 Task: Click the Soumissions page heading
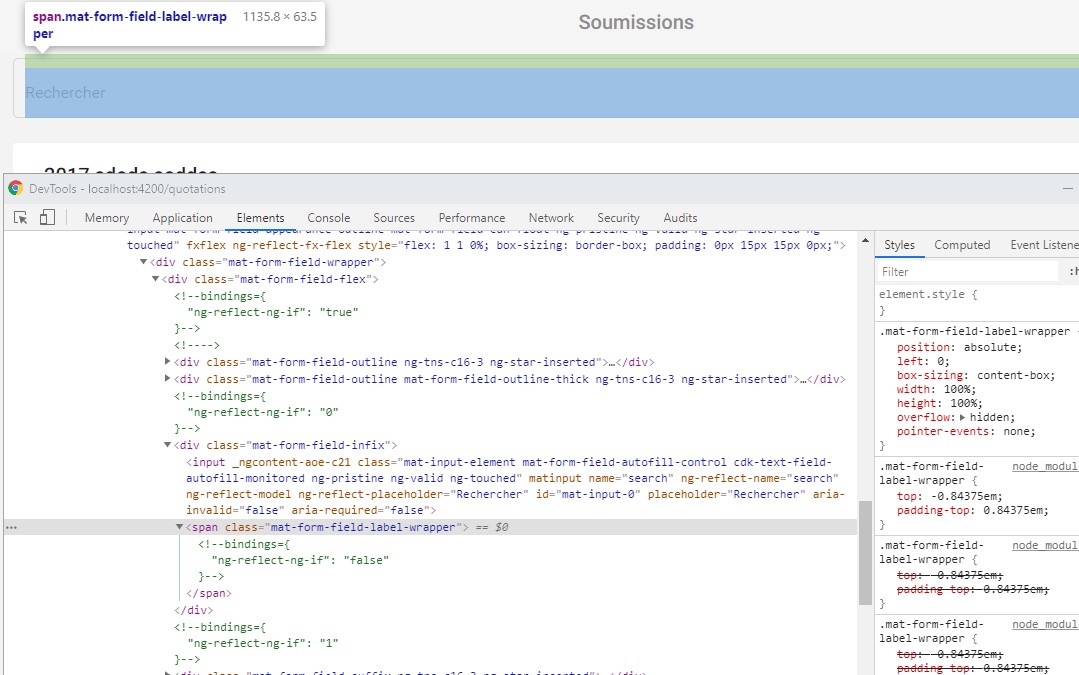[636, 22]
